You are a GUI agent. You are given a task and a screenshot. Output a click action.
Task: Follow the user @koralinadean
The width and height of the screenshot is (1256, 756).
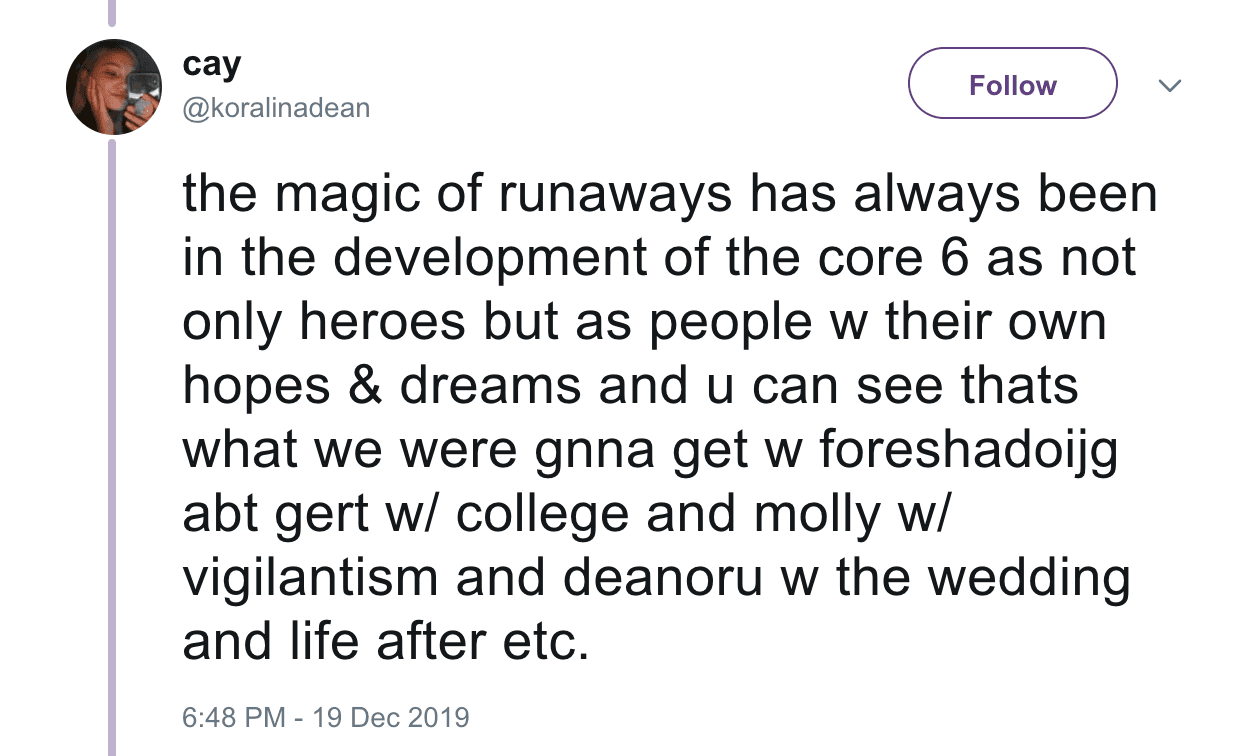pos(1011,84)
